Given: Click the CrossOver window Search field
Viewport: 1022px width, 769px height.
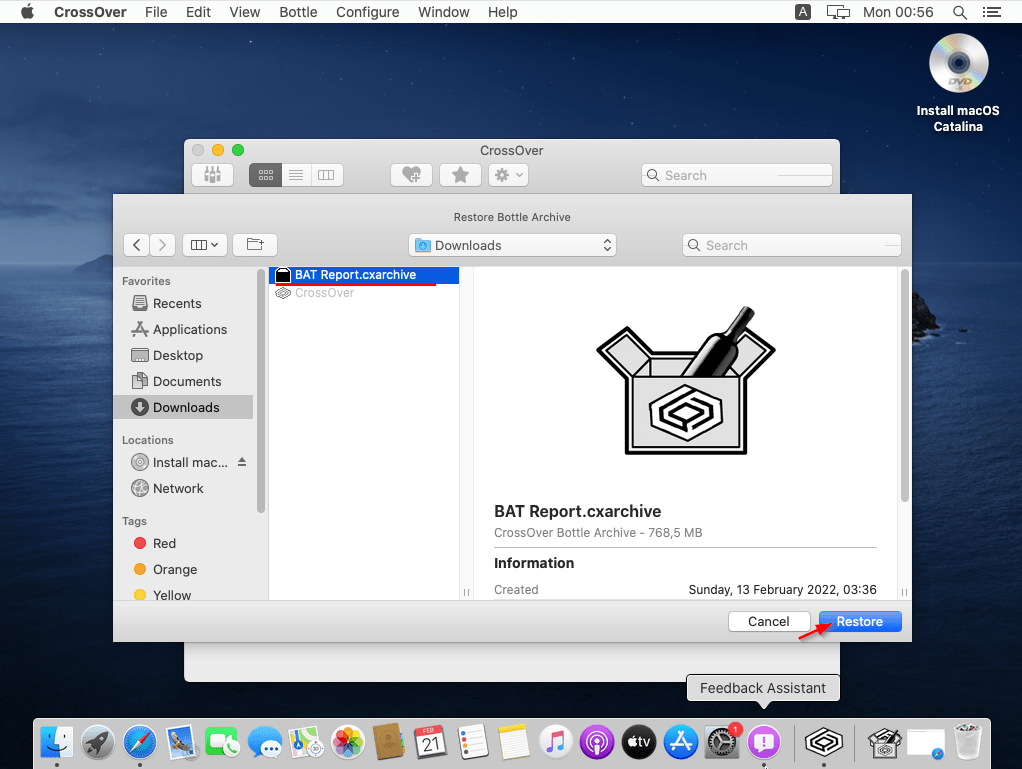Looking at the screenshot, I should coord(737,175).
